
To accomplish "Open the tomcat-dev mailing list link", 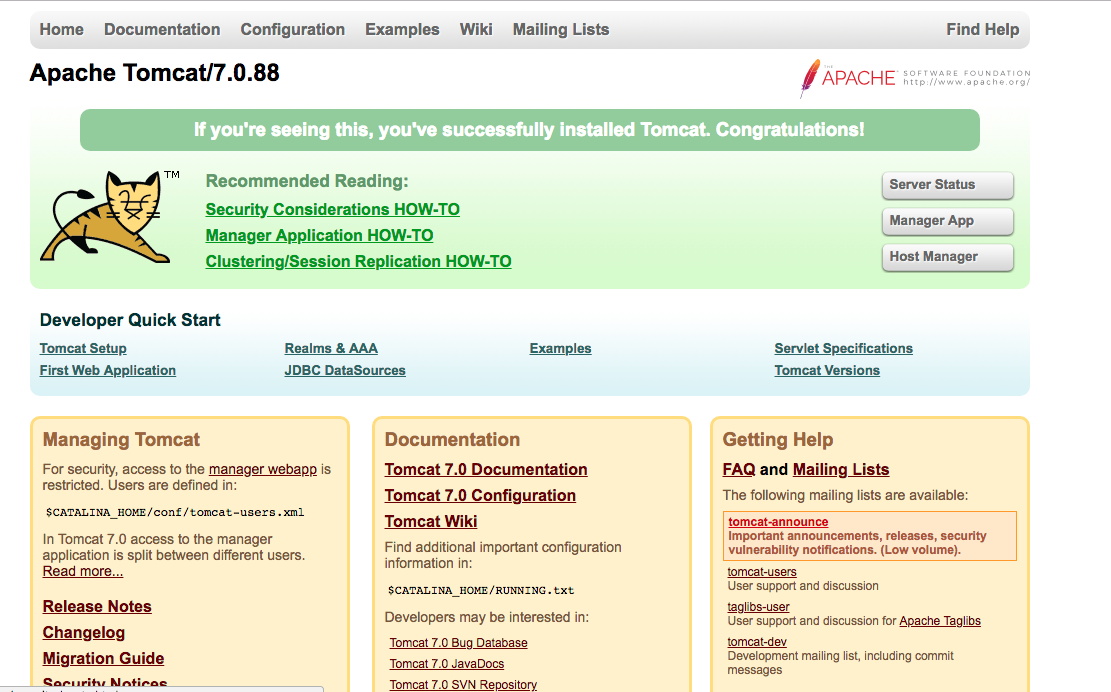I will point(757,642).
